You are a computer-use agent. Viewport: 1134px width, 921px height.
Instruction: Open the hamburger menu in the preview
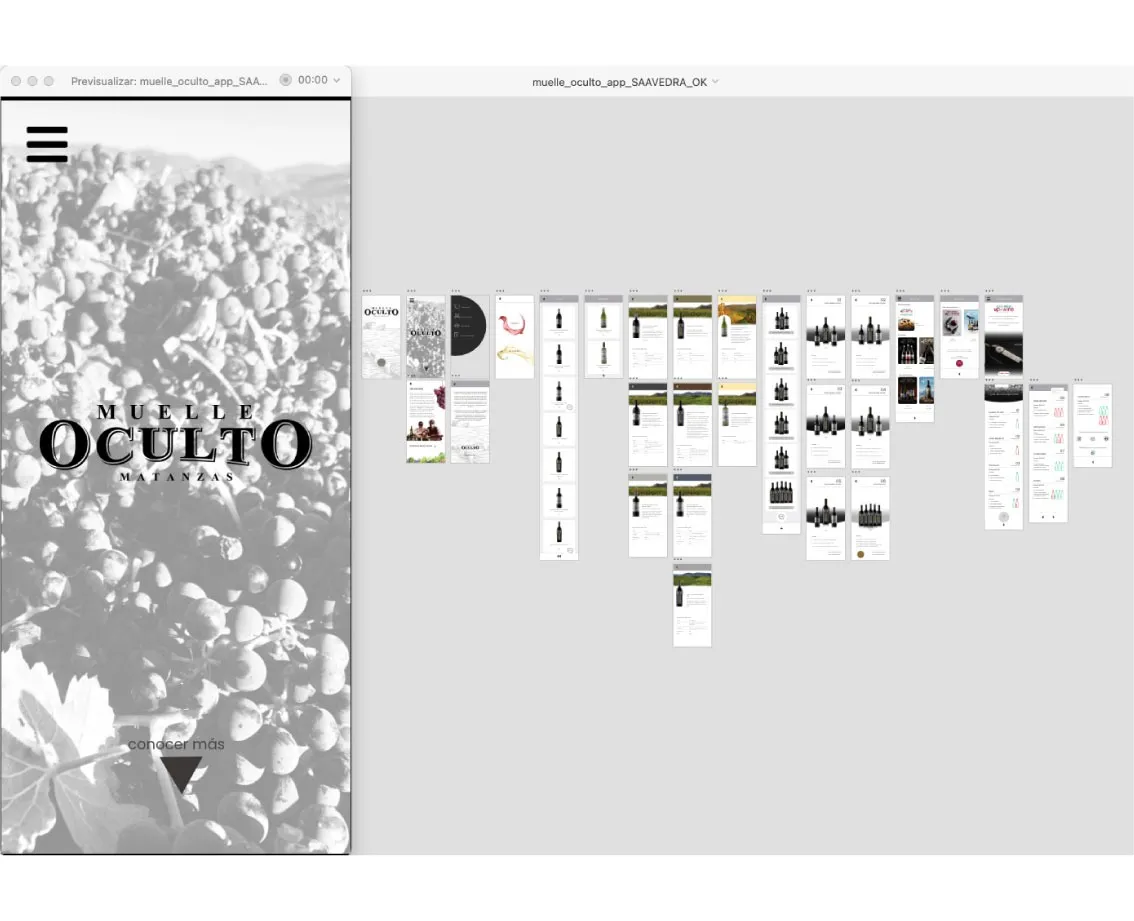coord(47,144)
